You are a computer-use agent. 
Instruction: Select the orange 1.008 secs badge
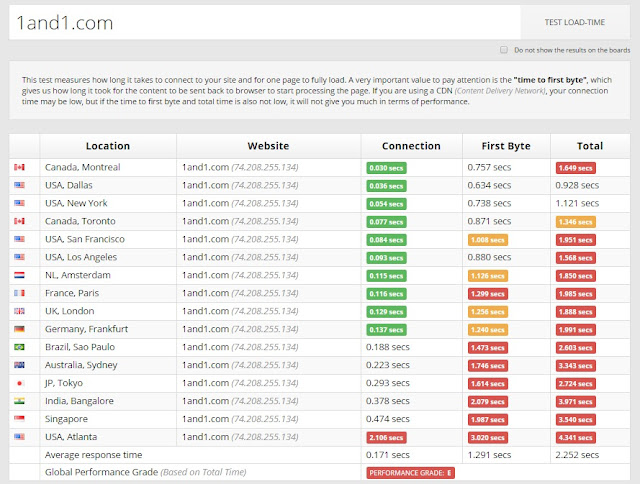488,240
